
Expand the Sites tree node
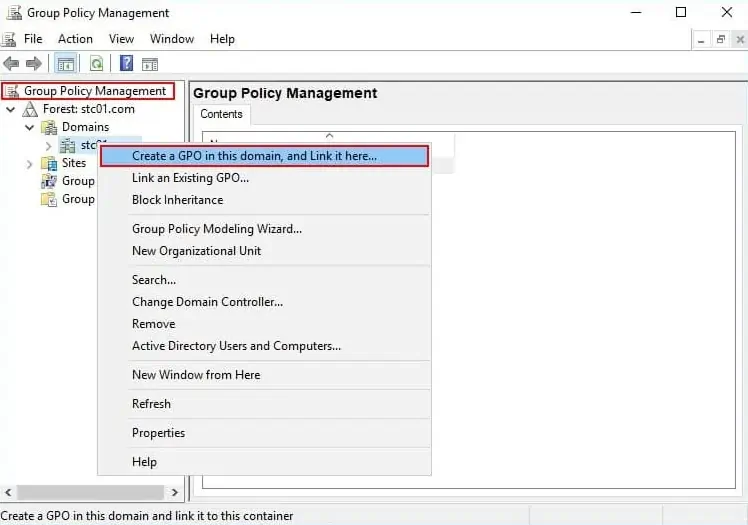30,163
